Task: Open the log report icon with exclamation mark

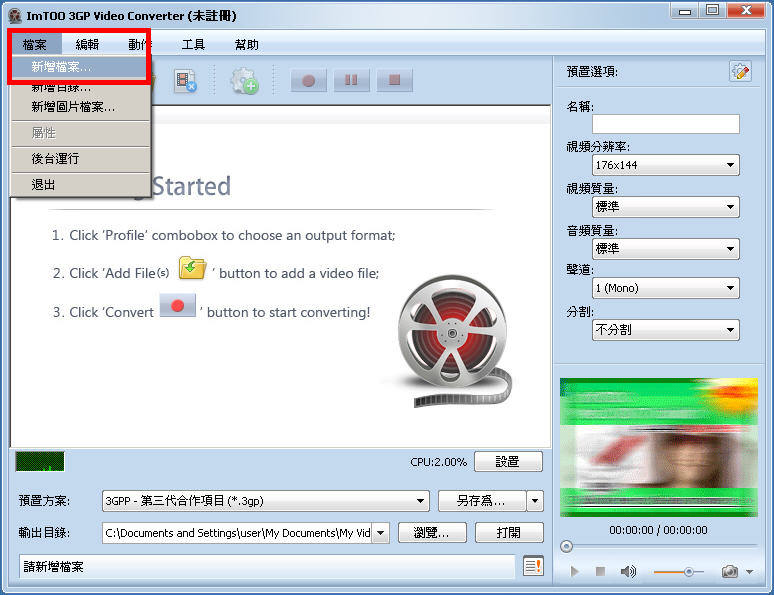Action: click(534, 566)
